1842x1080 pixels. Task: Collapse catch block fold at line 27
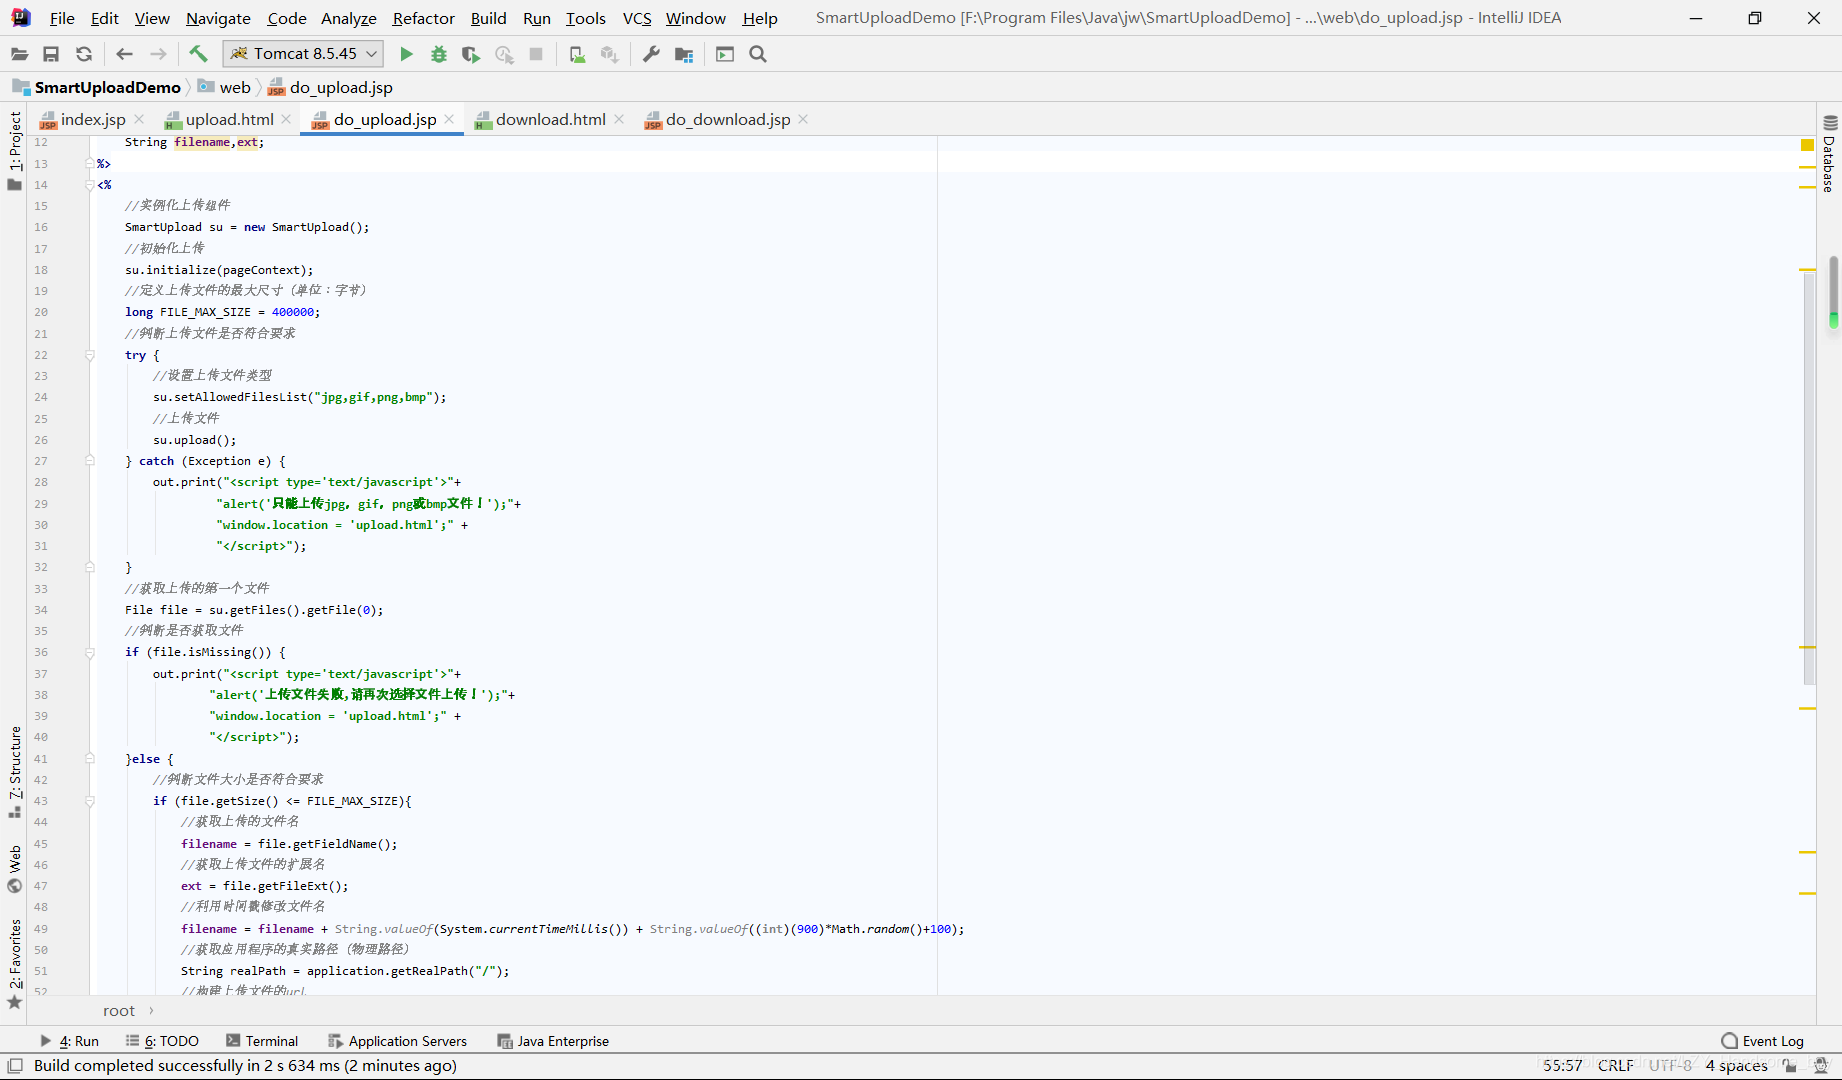[x=89, y=461]
